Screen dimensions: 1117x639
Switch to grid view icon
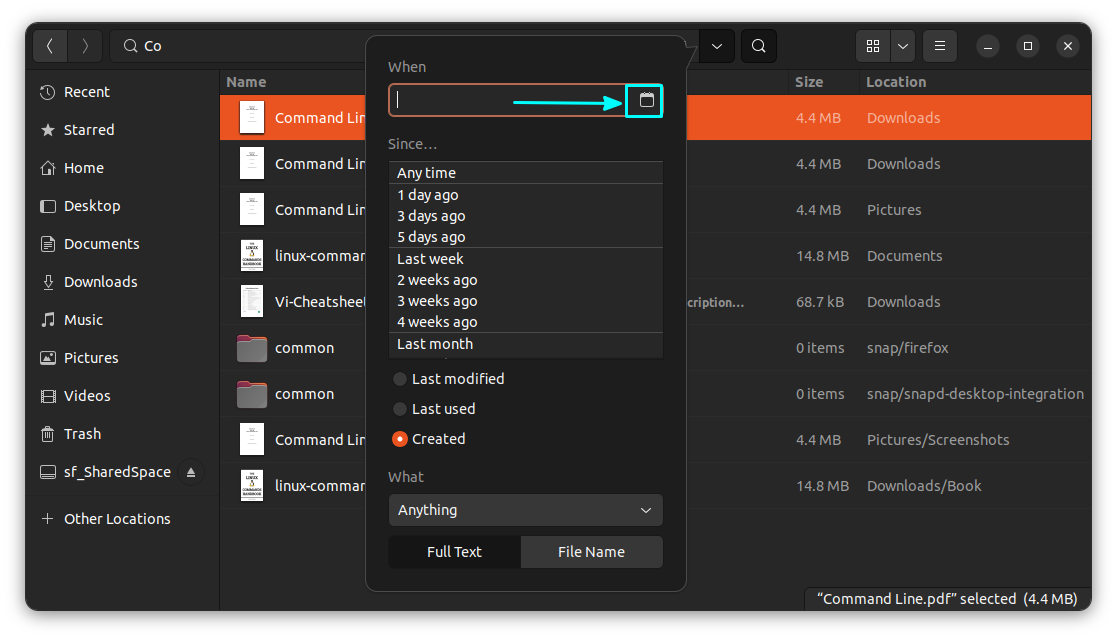point(873,46)
